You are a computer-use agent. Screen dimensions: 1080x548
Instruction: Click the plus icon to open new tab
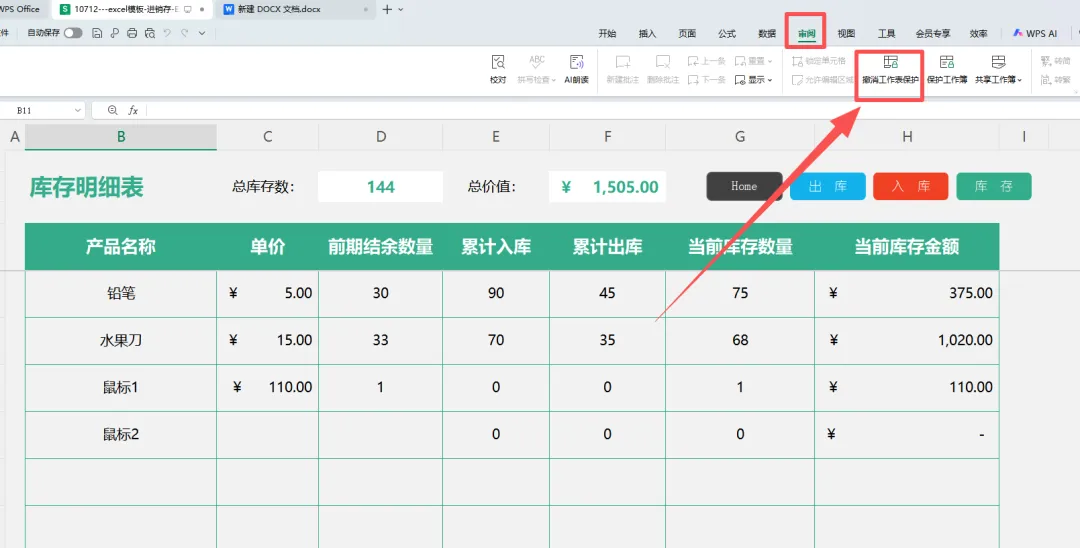pyautogui.click(x=387, y=10)
